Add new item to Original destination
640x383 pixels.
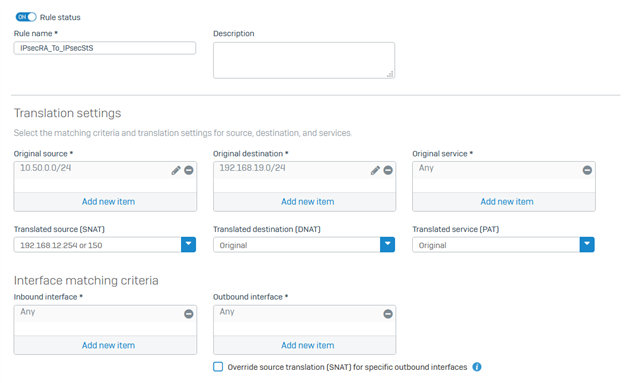307,202
